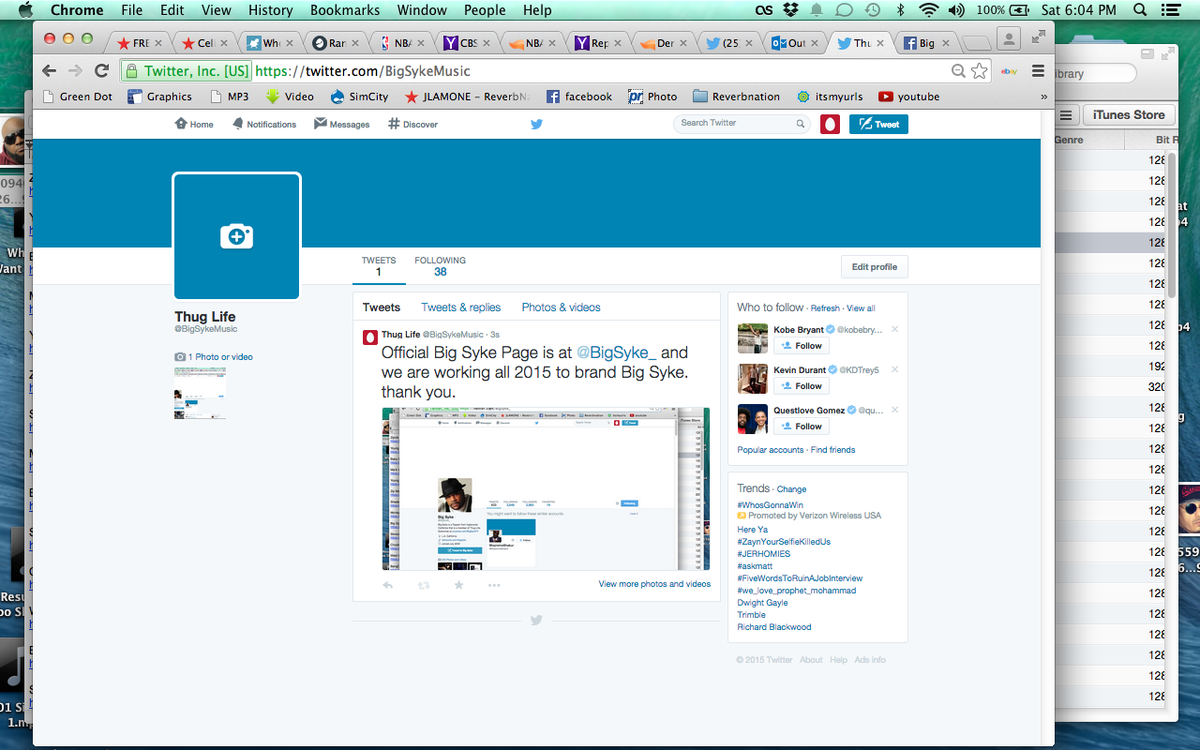The image size is (1200, 750).
Task: Open the screenshot image in the tweet
Action: point(546,489)
